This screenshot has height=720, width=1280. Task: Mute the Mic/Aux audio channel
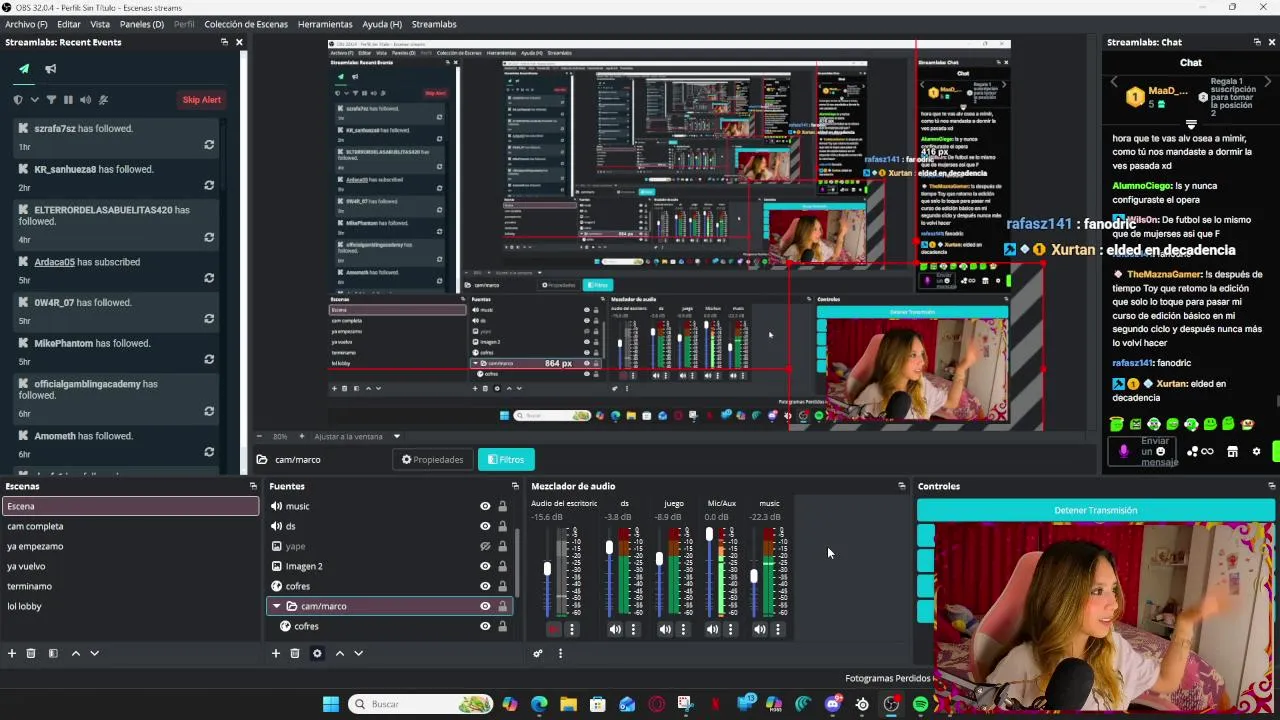(712, 629)
